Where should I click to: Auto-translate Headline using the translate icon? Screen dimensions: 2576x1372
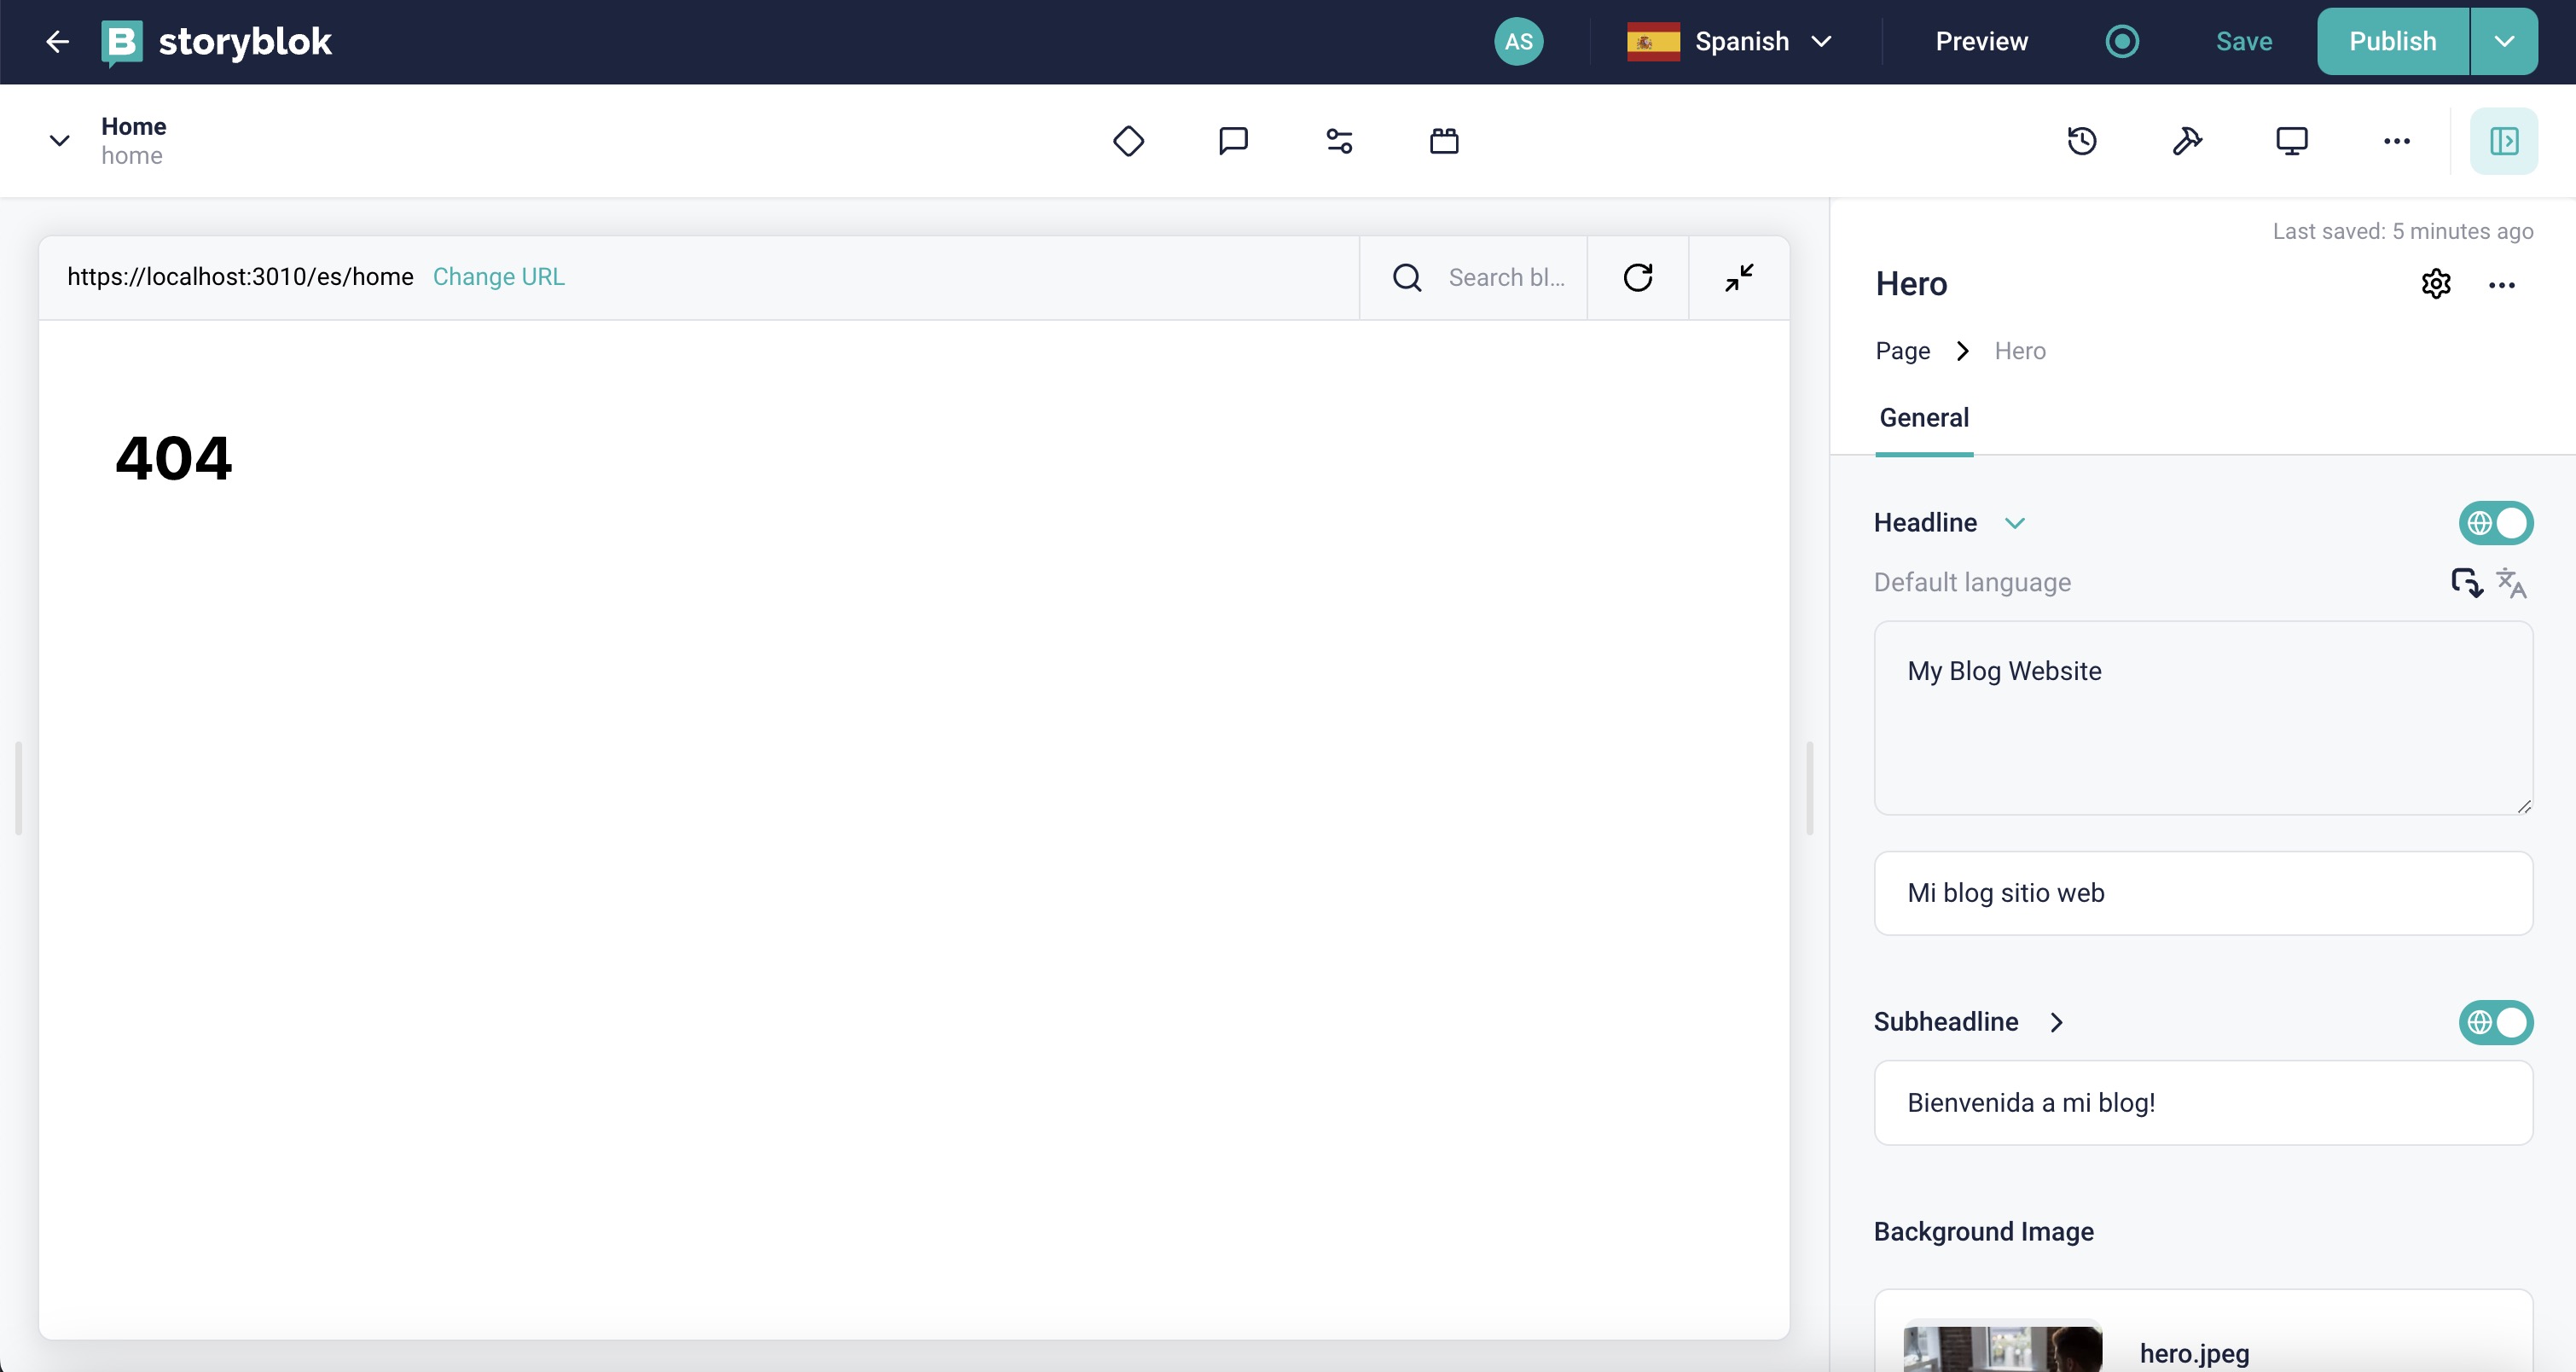pos(2512,581)
